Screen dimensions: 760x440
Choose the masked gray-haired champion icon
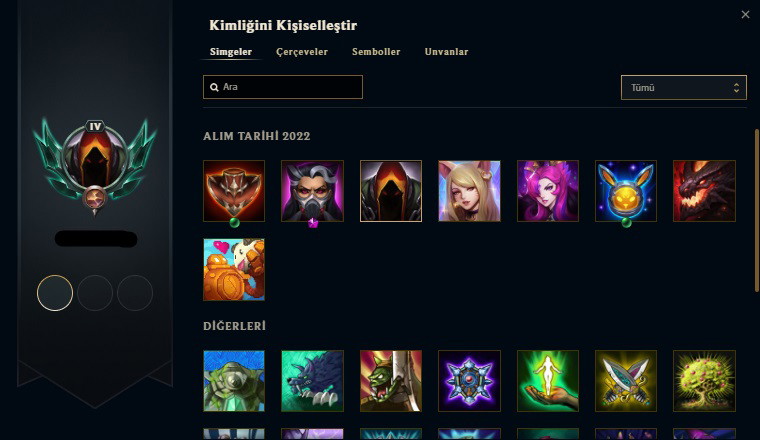click(x=312, y=191)
